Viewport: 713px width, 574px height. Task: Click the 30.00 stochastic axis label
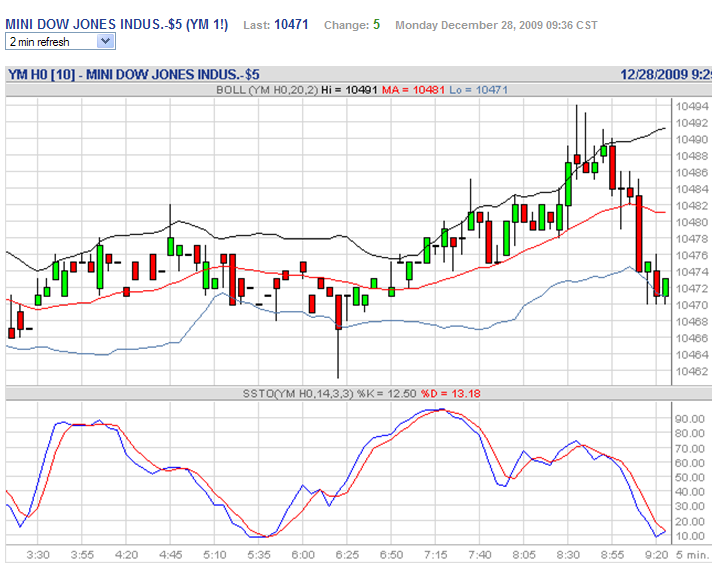tap(690, 506)
